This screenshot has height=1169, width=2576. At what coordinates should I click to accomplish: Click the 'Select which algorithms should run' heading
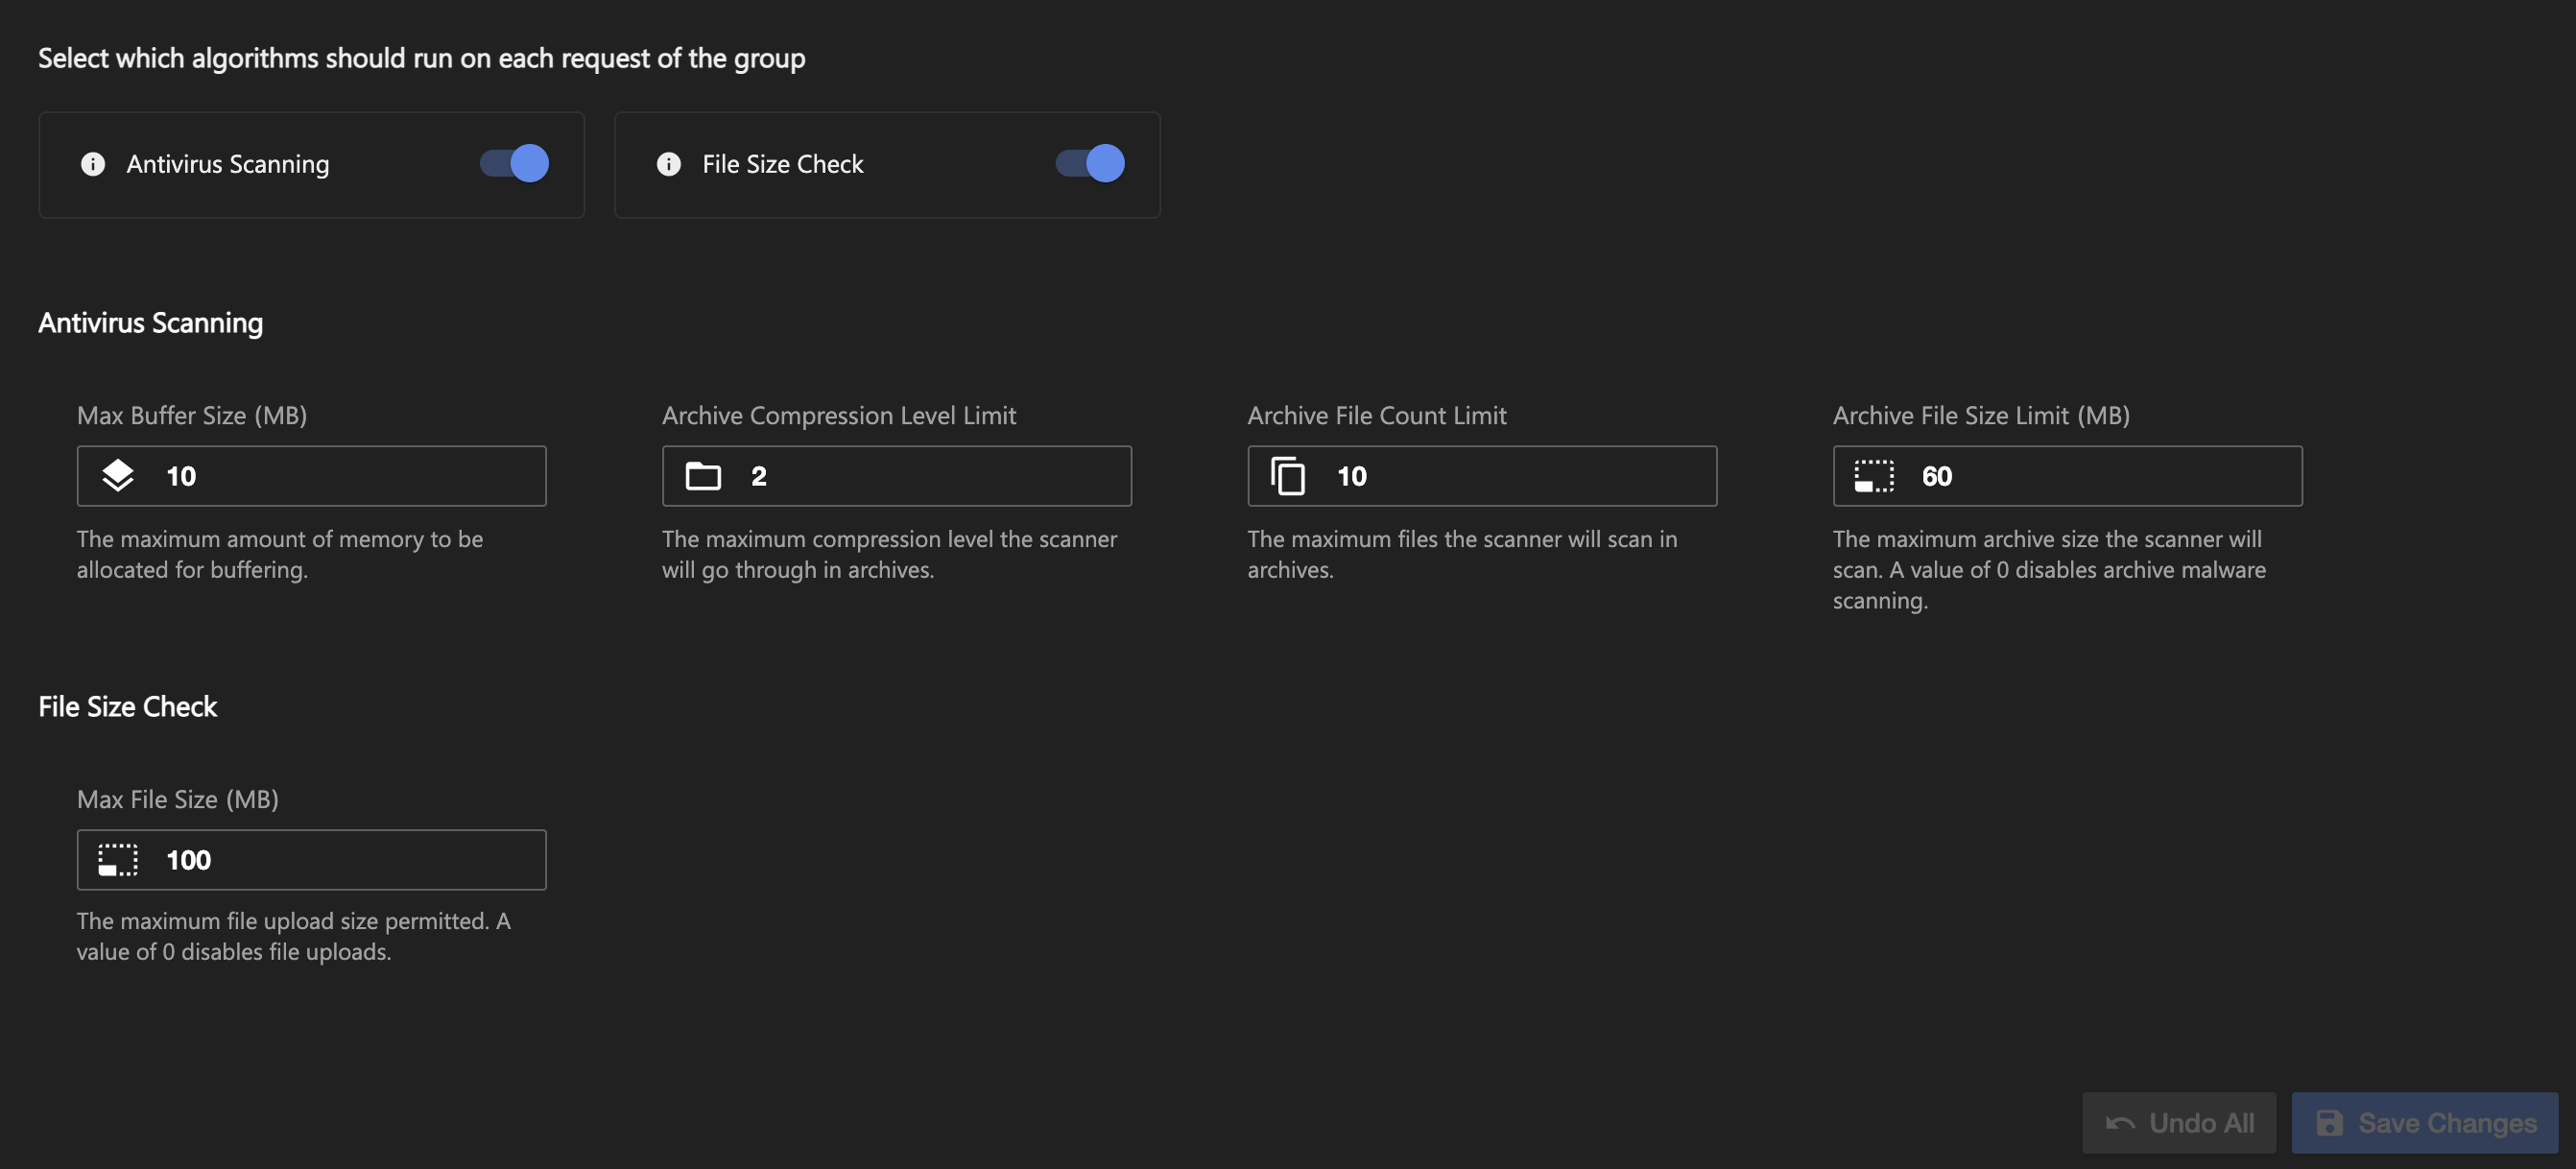(421, 59)
